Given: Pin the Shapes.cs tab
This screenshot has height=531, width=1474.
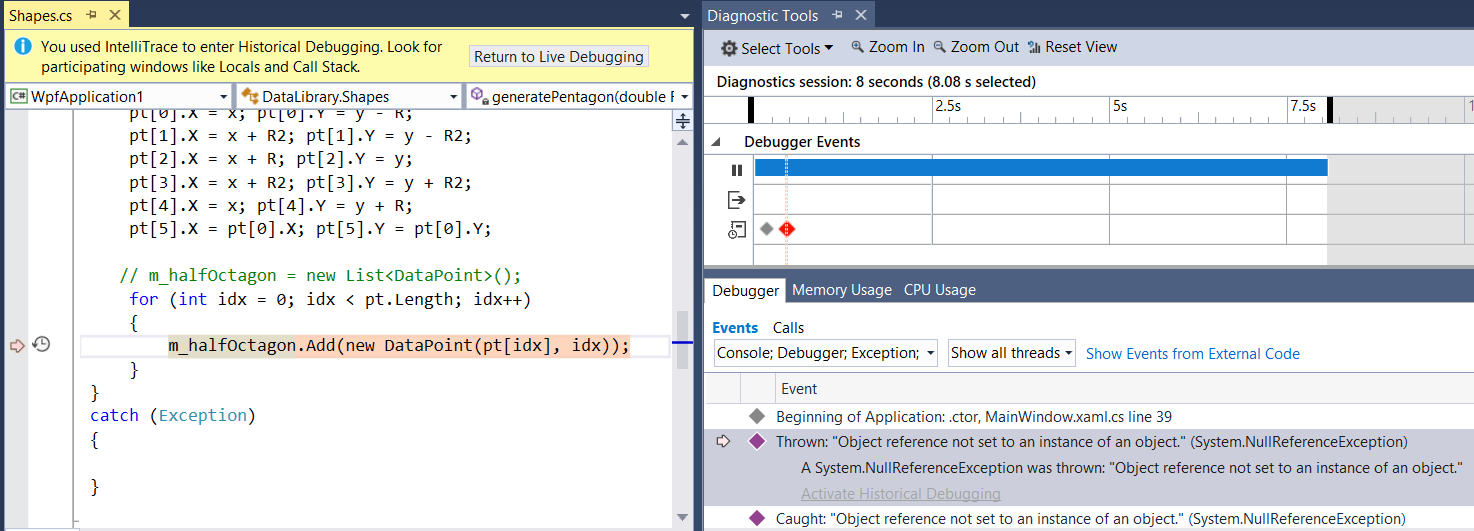Looking at the screenshot, I should click(91, 15).
